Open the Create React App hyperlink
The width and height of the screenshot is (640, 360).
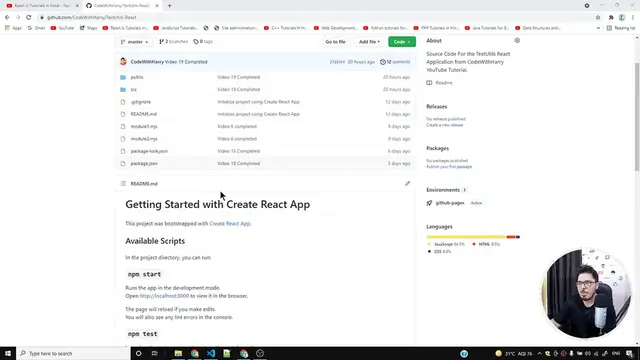point(230,224)
